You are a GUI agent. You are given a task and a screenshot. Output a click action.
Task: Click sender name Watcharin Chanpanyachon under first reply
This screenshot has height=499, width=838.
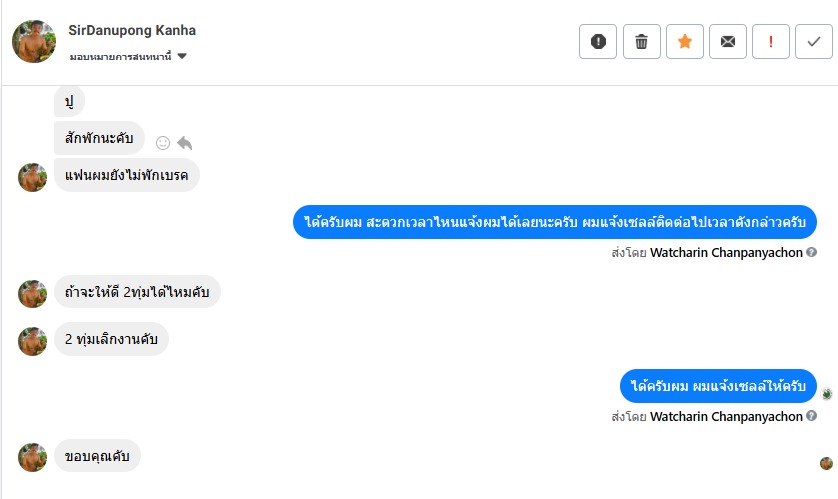tap(726, 253)
